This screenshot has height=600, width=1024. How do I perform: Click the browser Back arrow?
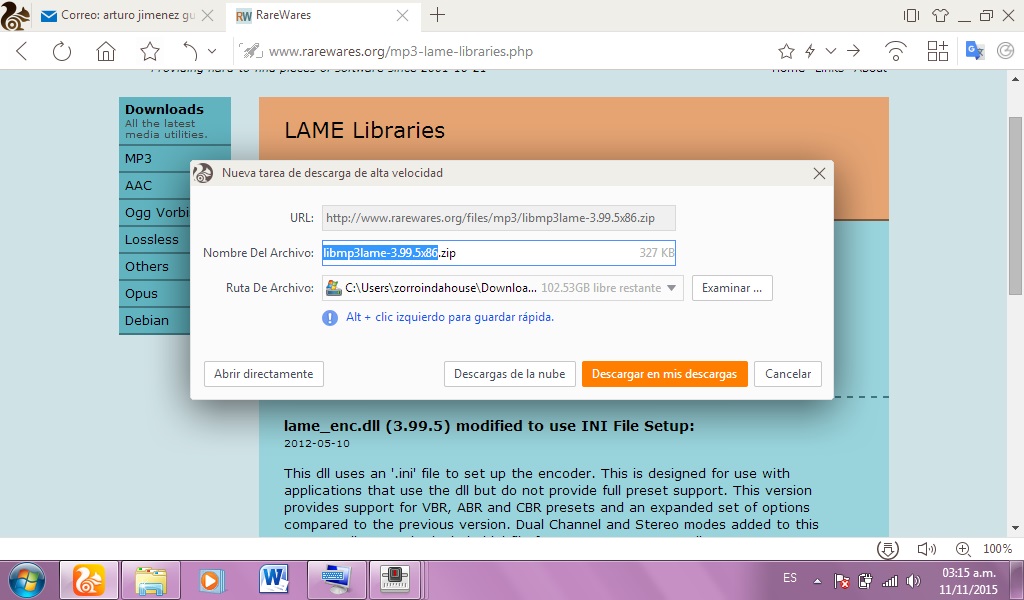[x=22, y=51]
